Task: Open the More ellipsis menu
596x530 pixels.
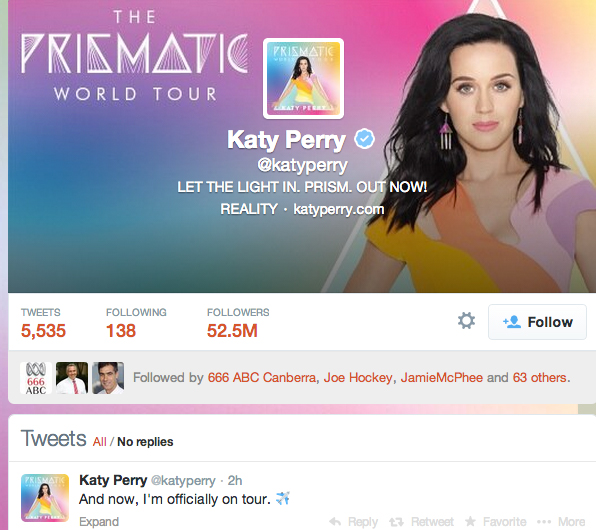Action: pos(562,522)
